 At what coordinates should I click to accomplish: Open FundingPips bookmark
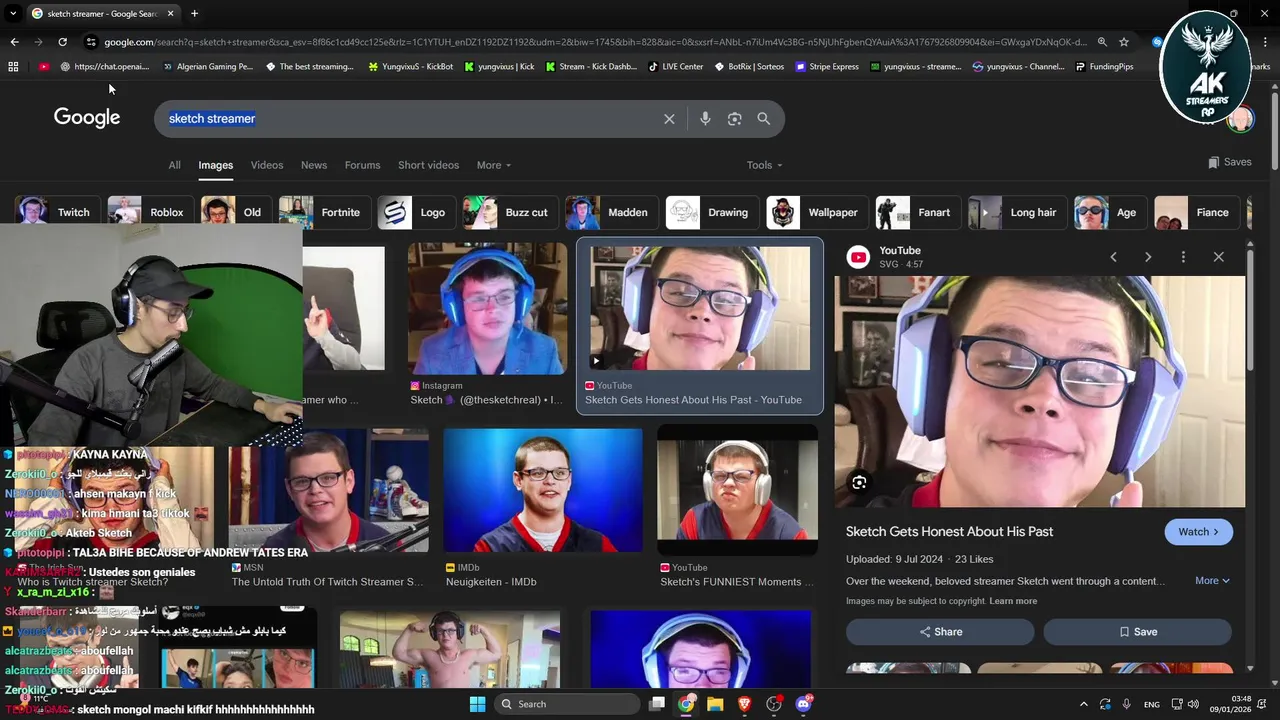tap(1104, 67)
